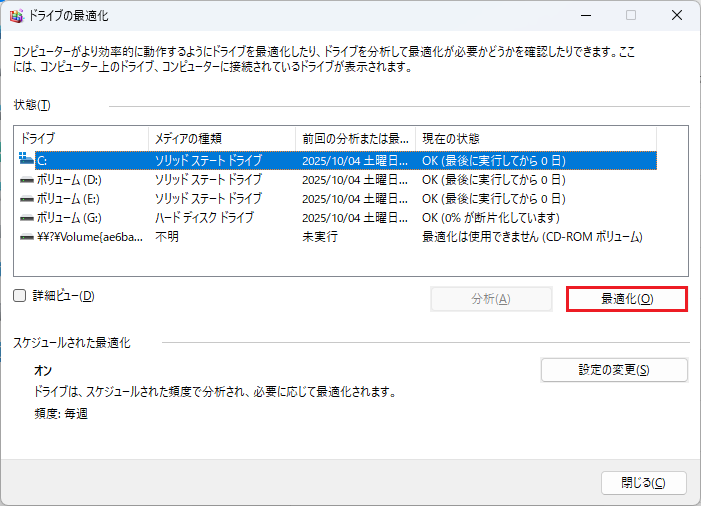This screenshot has width=701, height=506.
Task: Sort by the ドライブ column header
Action: (x=80, y=138)
